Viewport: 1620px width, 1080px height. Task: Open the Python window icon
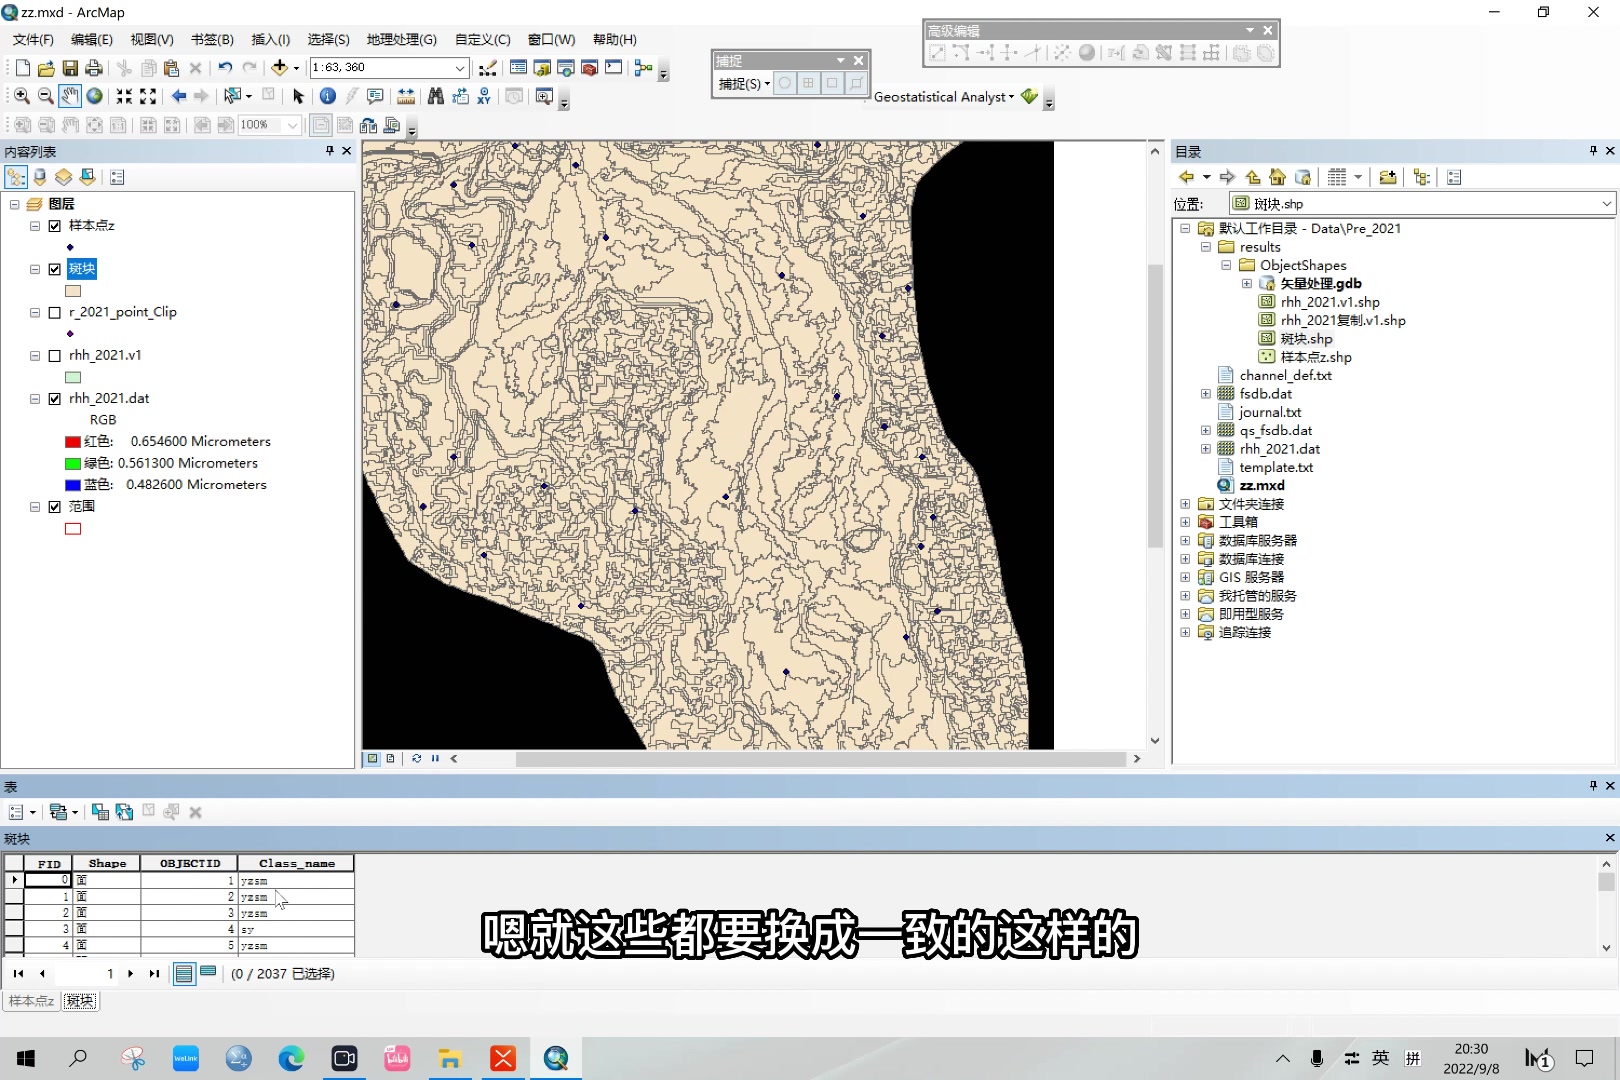point(614,68)
